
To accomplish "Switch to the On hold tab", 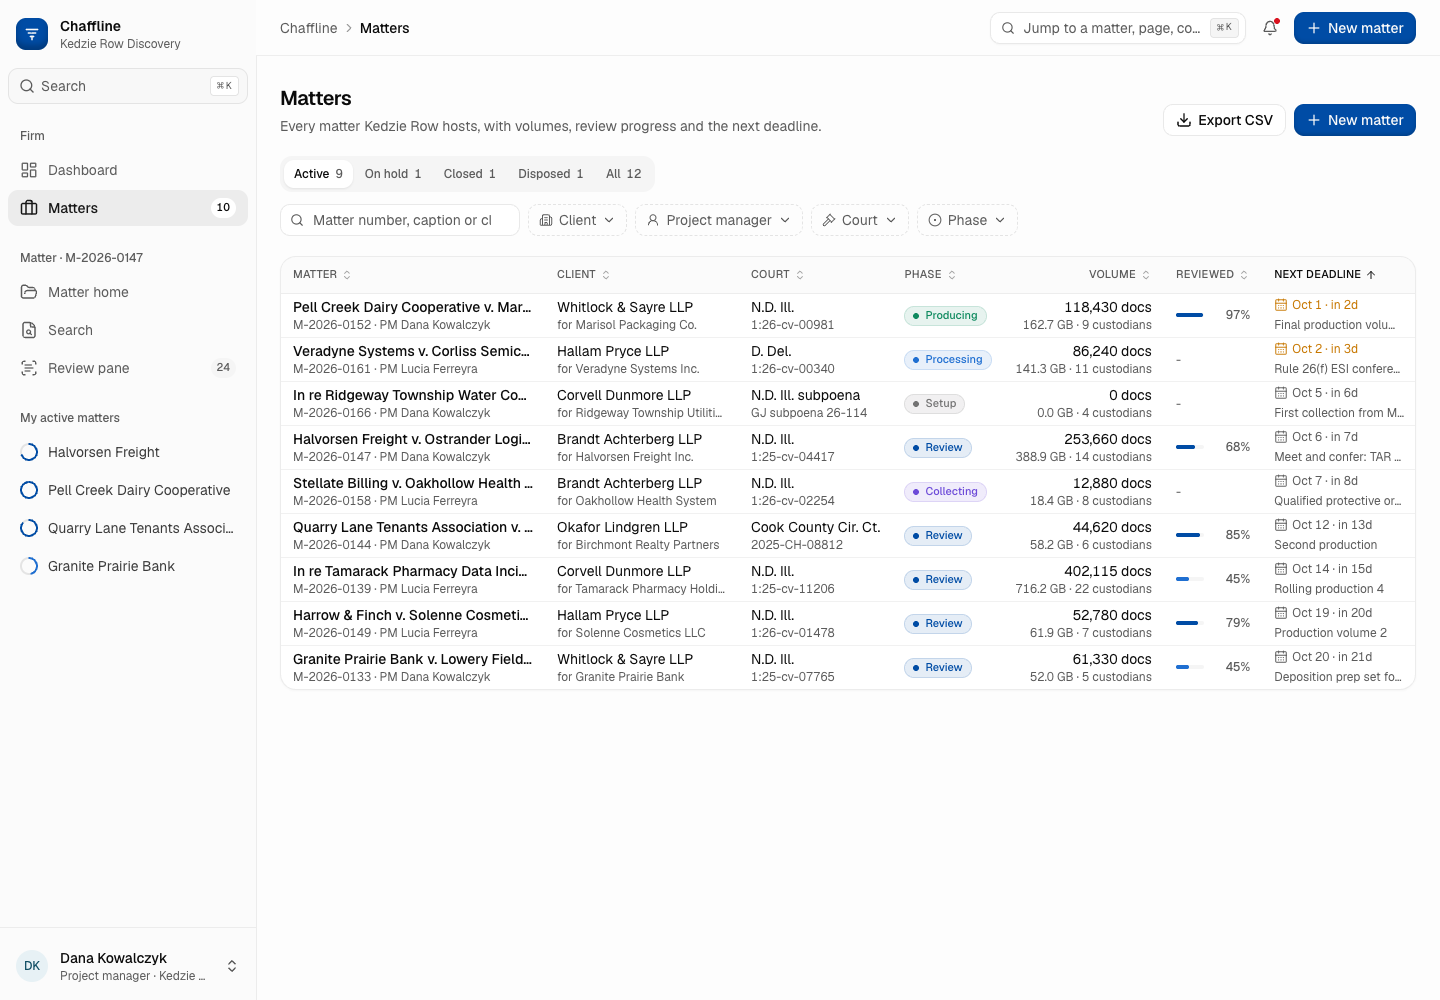I will click(393, 174).
